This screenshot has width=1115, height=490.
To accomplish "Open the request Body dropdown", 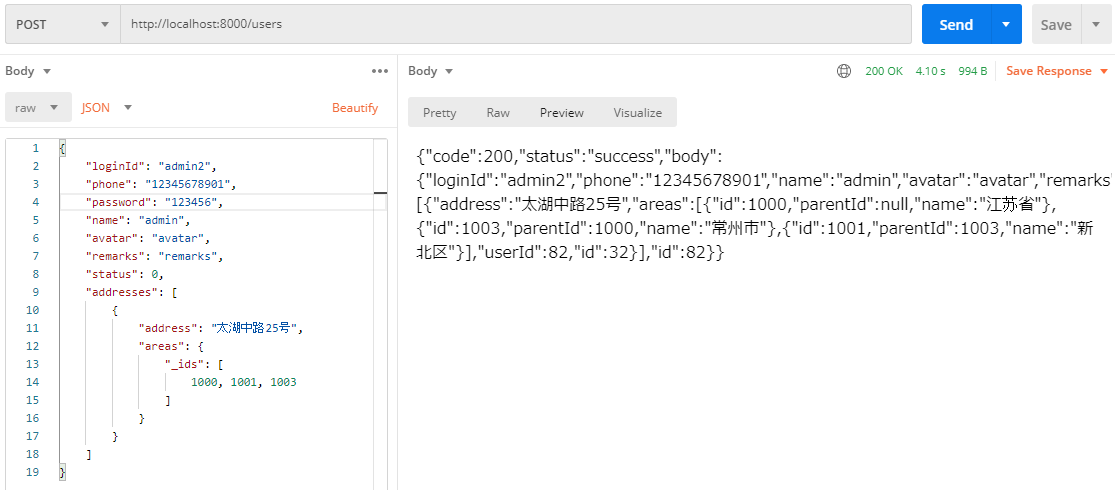I will [28, 71].
